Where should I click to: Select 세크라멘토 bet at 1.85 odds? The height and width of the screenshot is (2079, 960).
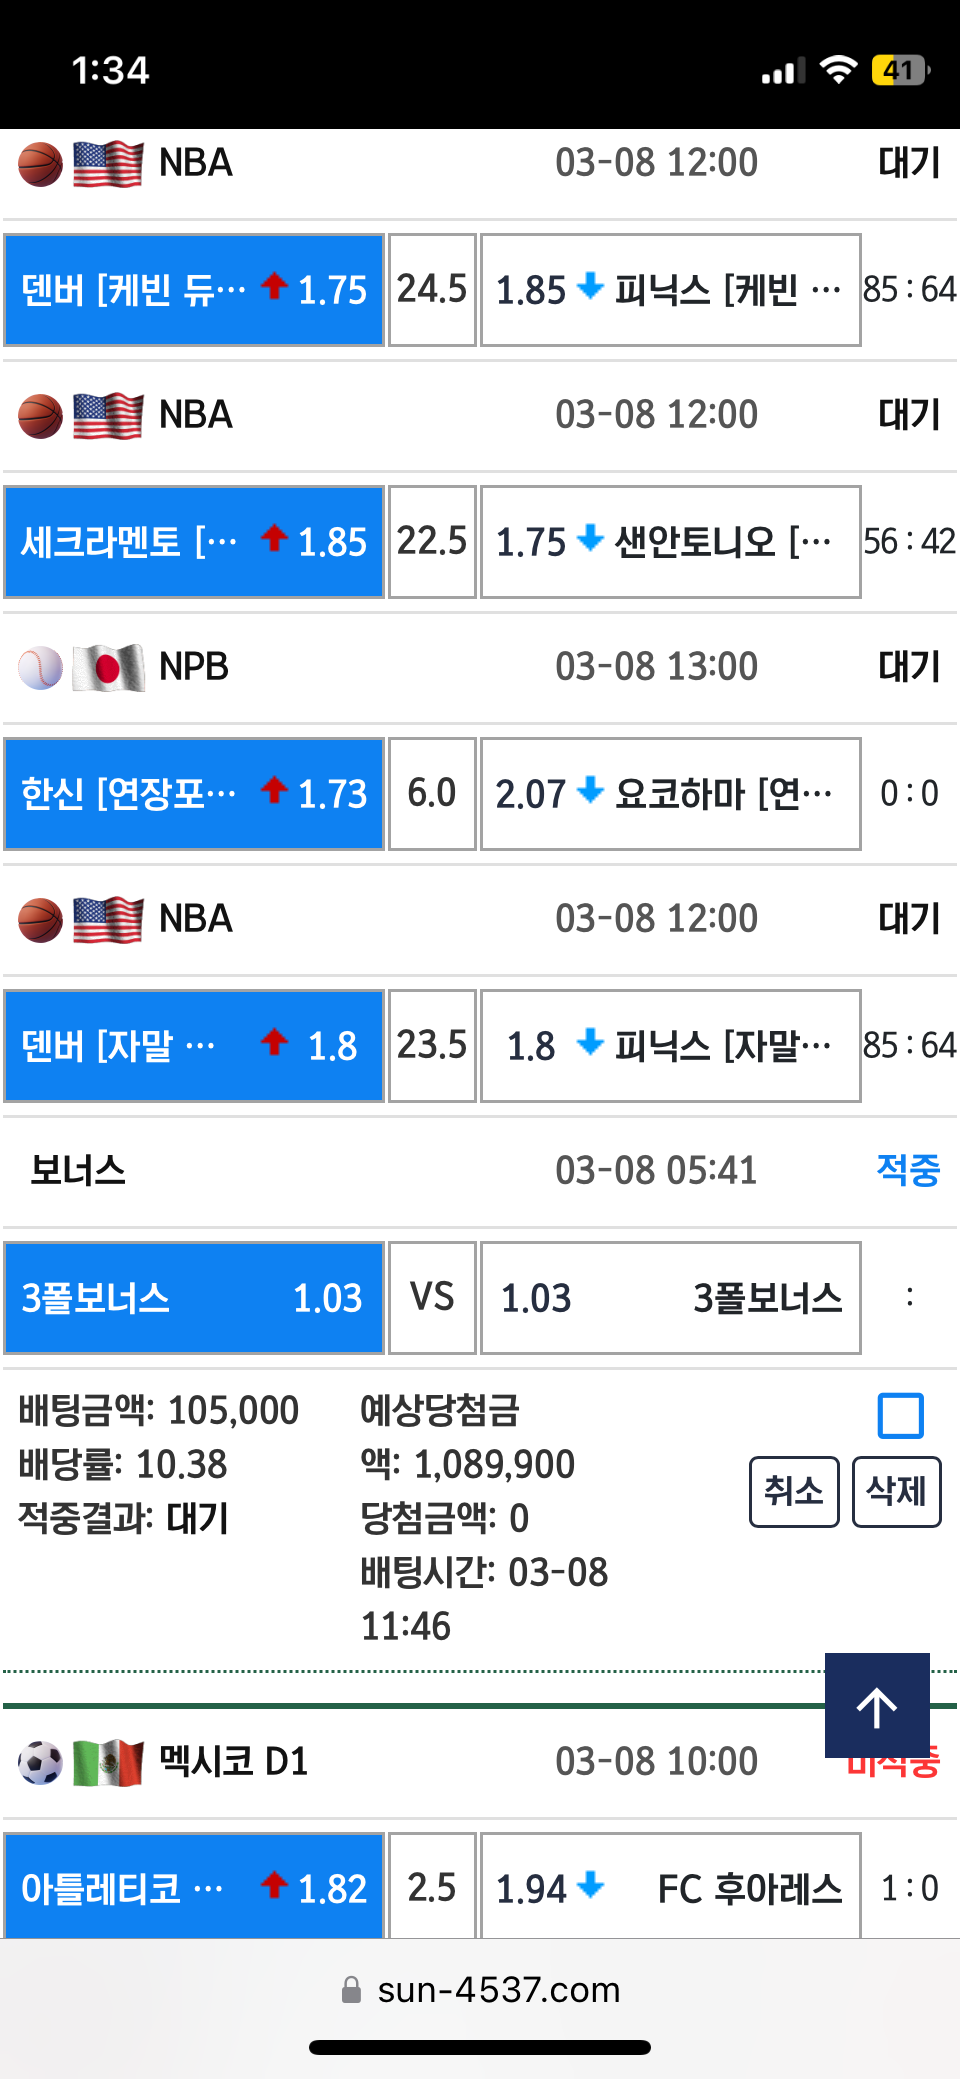(194, 542)
